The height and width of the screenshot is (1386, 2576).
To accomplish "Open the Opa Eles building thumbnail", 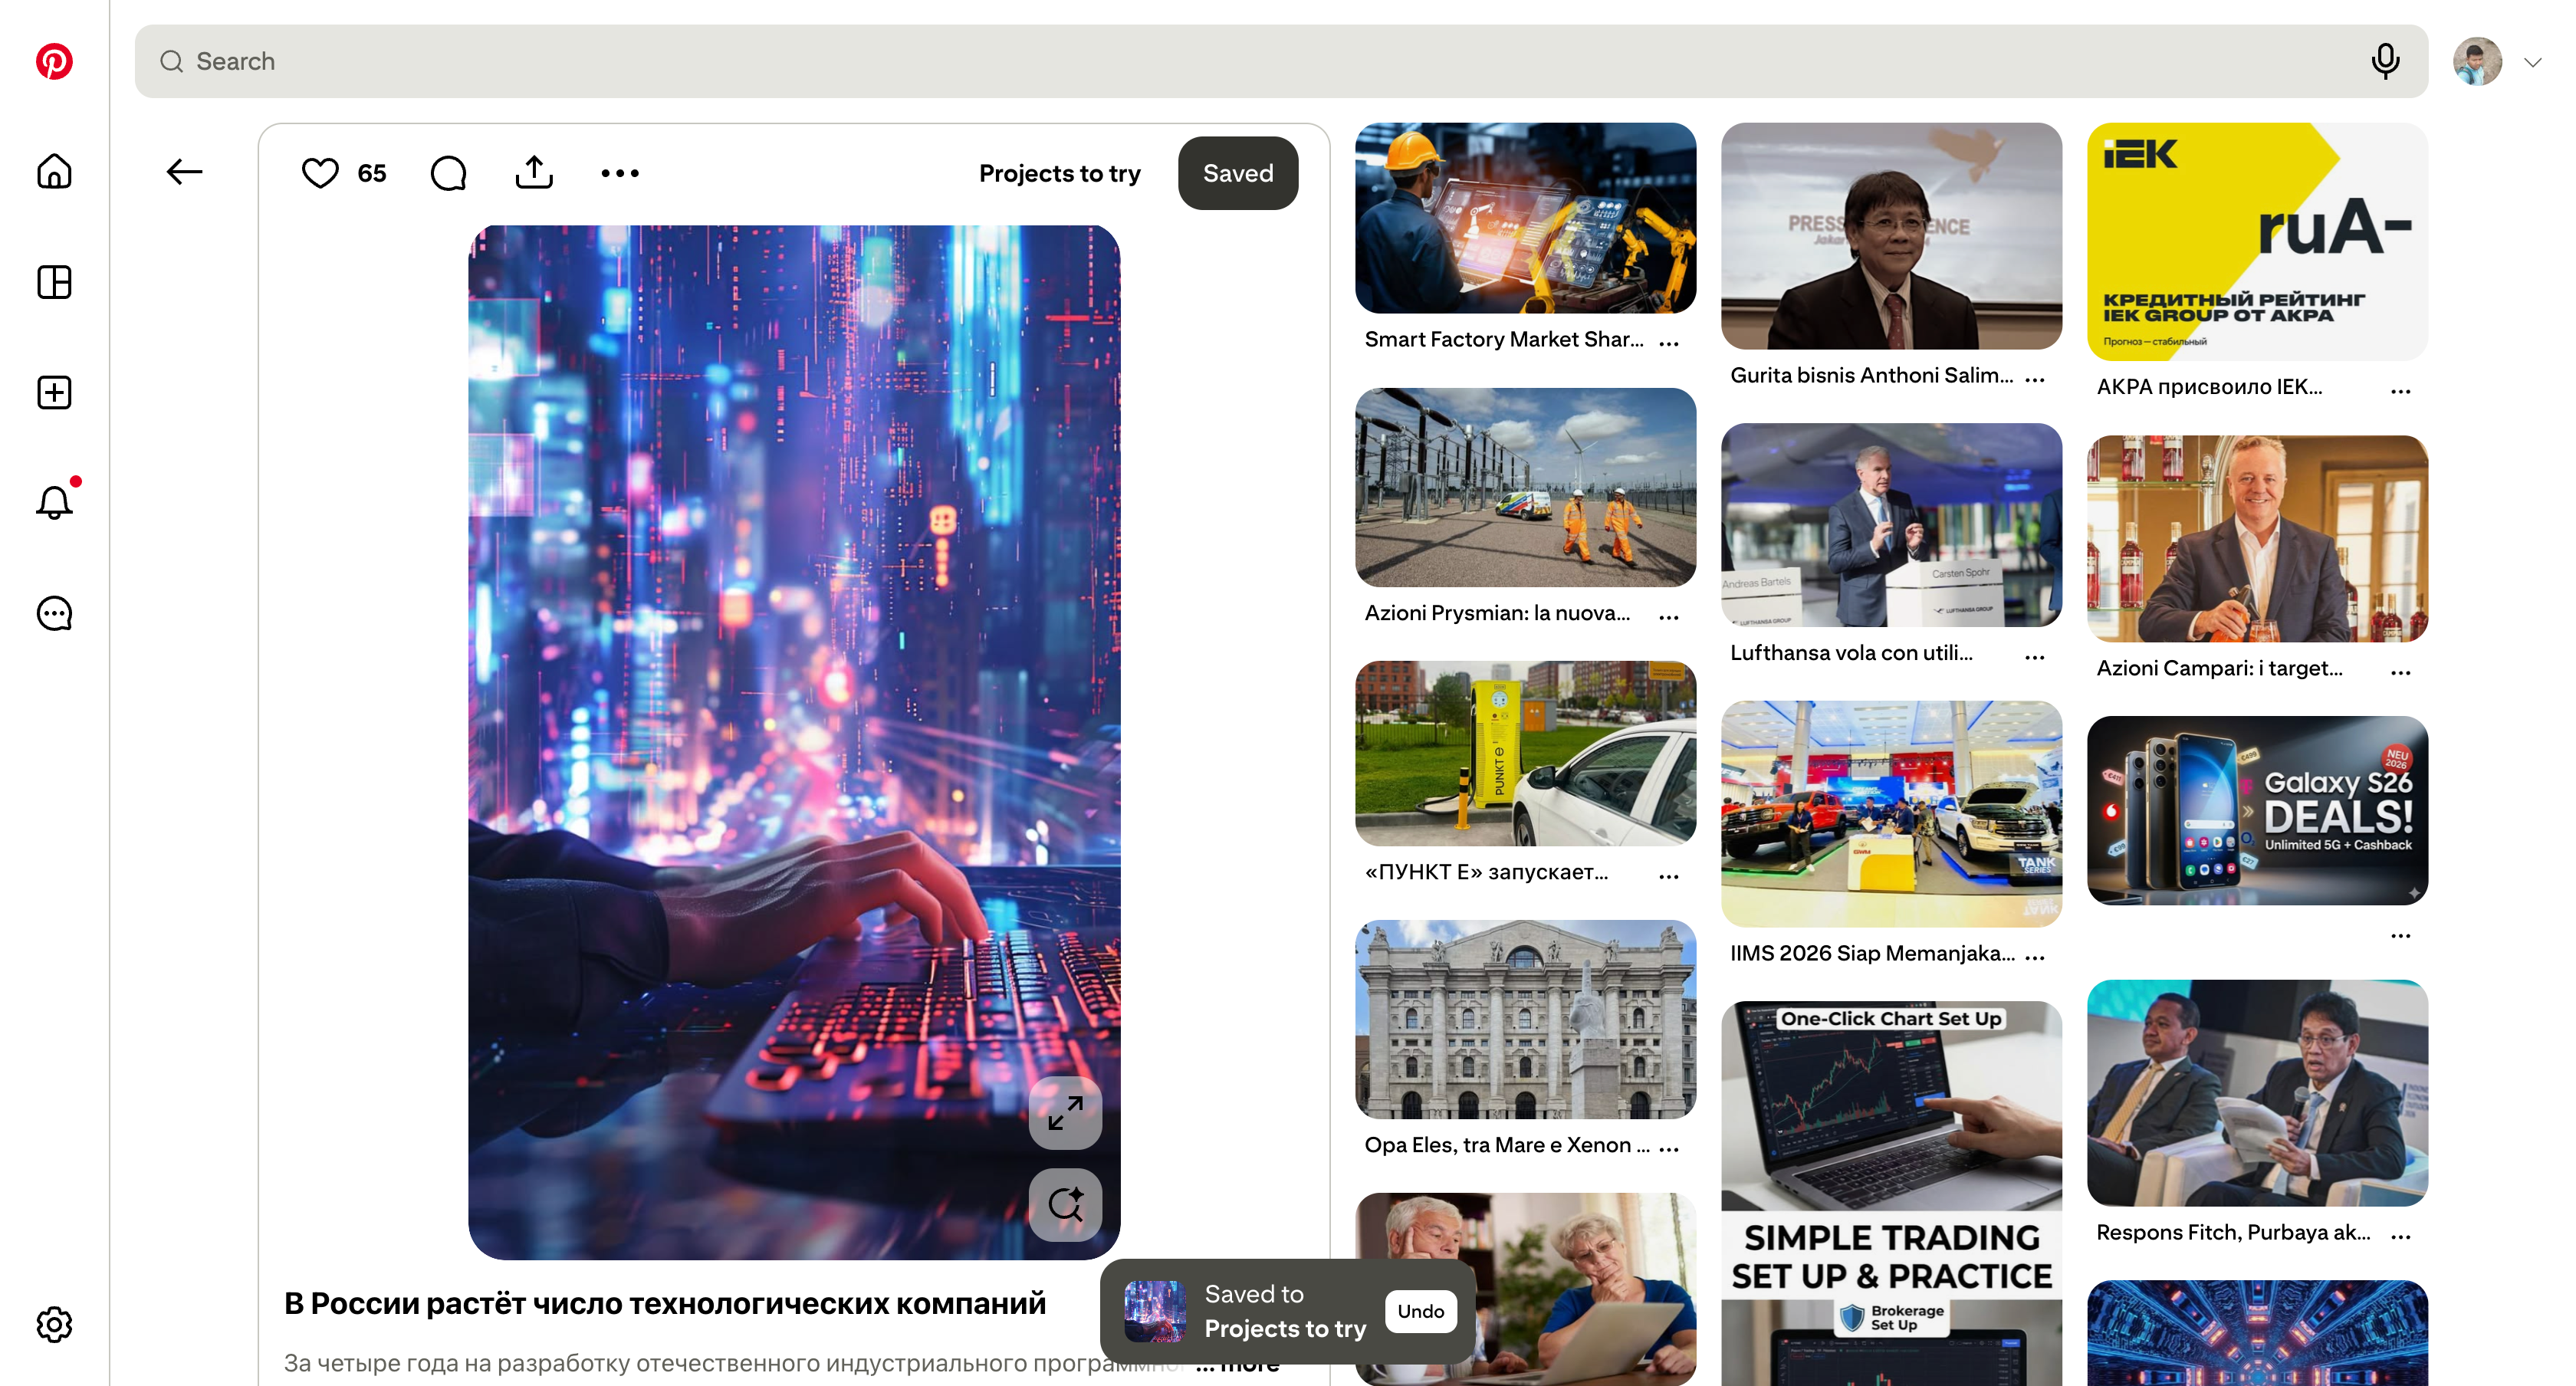I will point(1525,1019).
